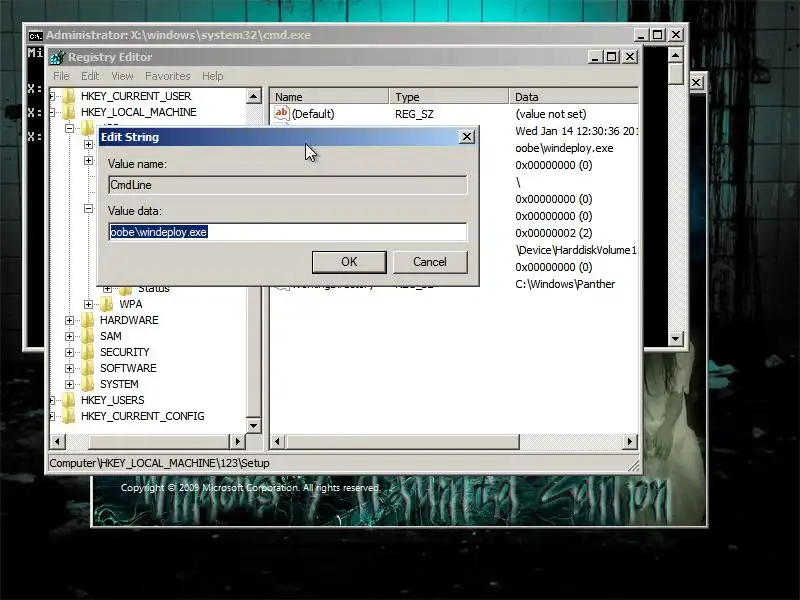The height and width of the screenshot is (600, 800).
Task: Confirm the edit with the OK button
Action: click(349, 262)
